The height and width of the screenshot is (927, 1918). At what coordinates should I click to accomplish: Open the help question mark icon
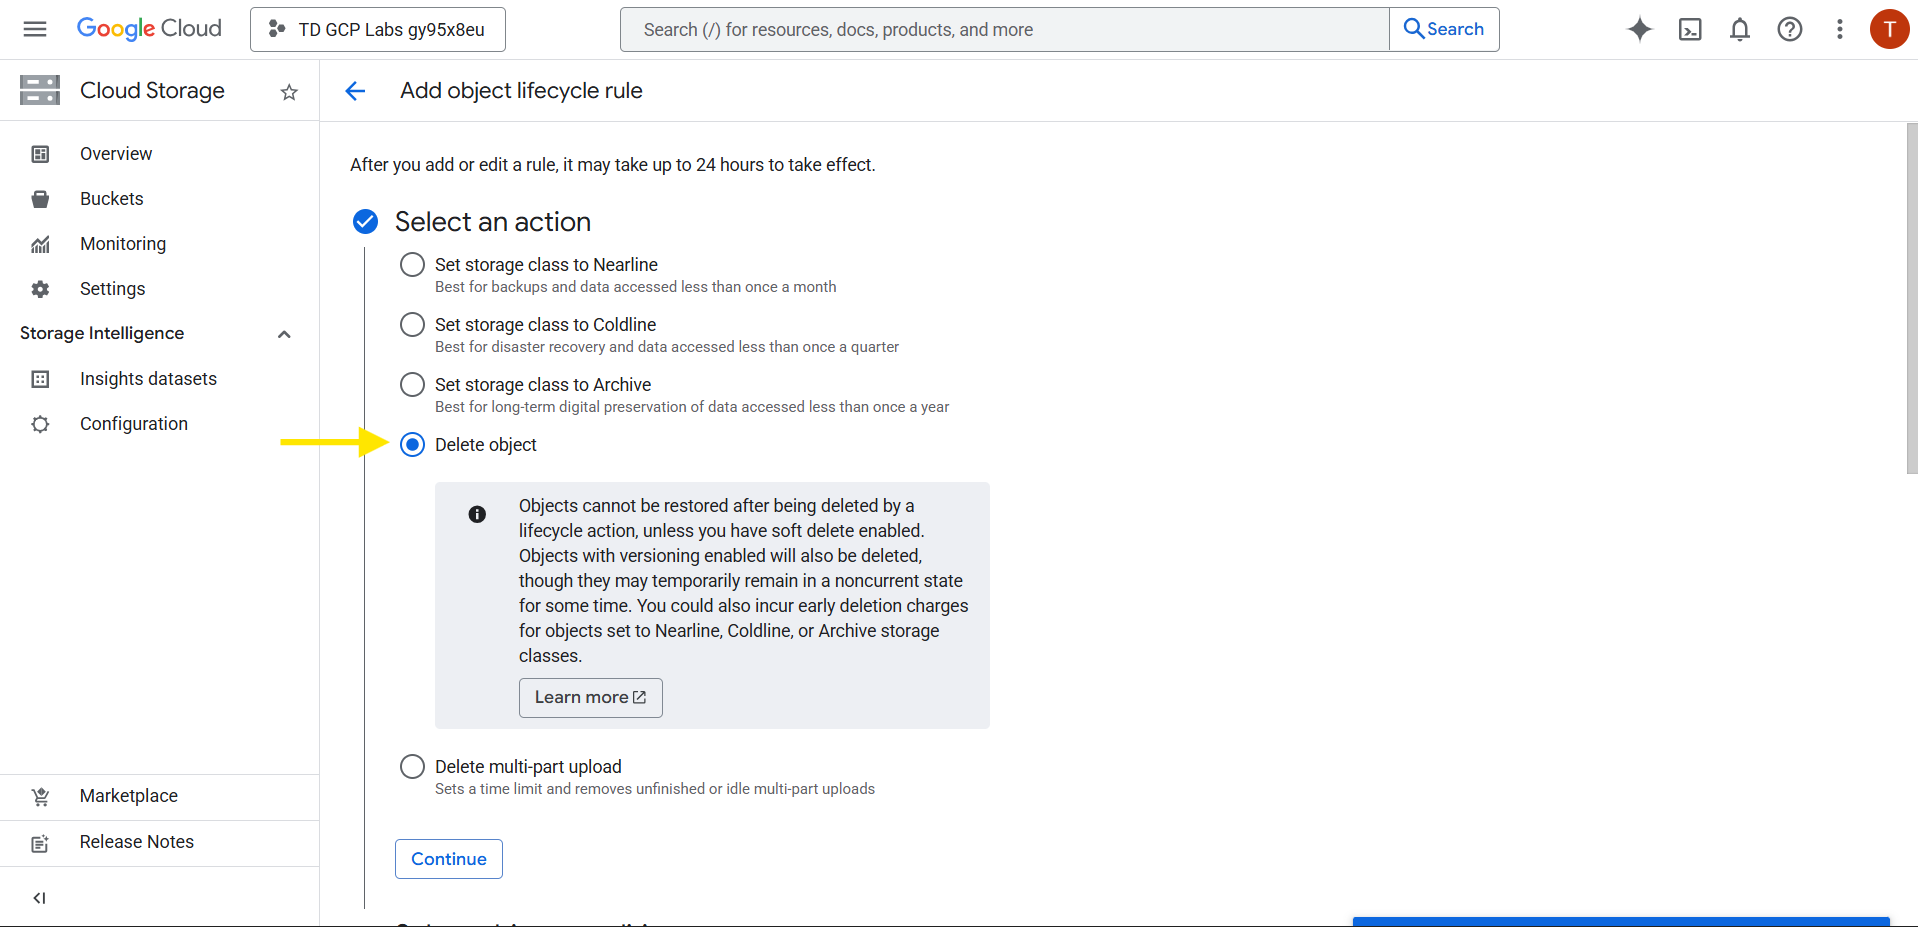[1789, 29]
